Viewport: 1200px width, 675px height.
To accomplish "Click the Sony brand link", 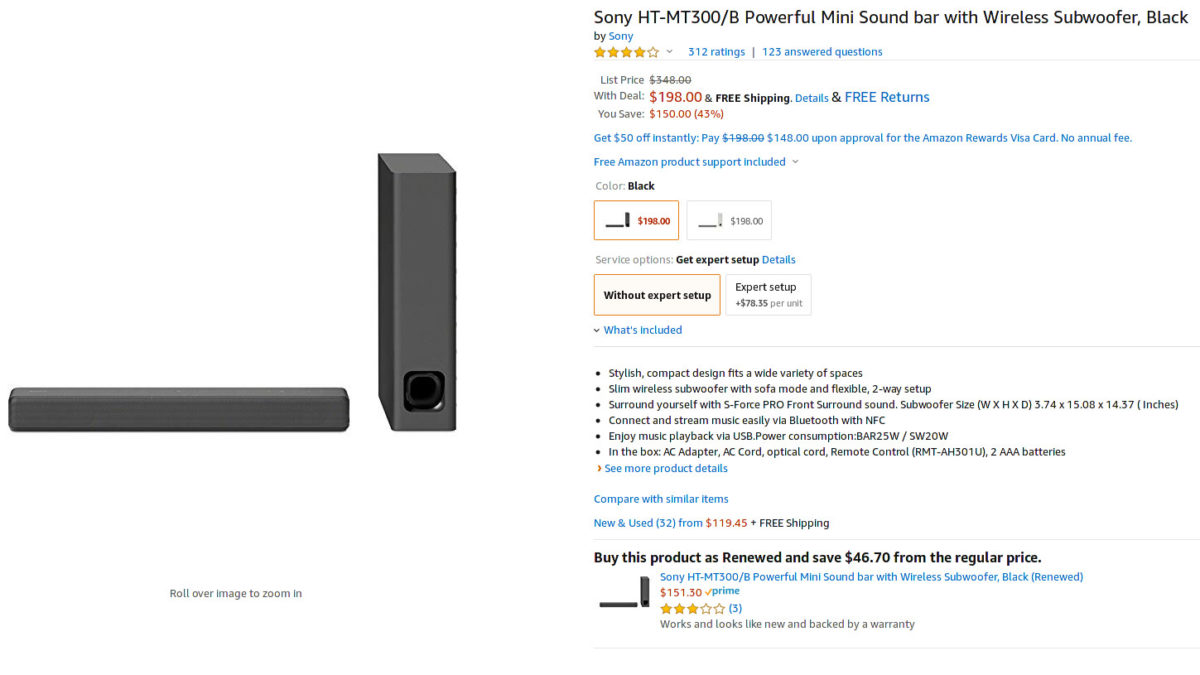I will 621,36.
